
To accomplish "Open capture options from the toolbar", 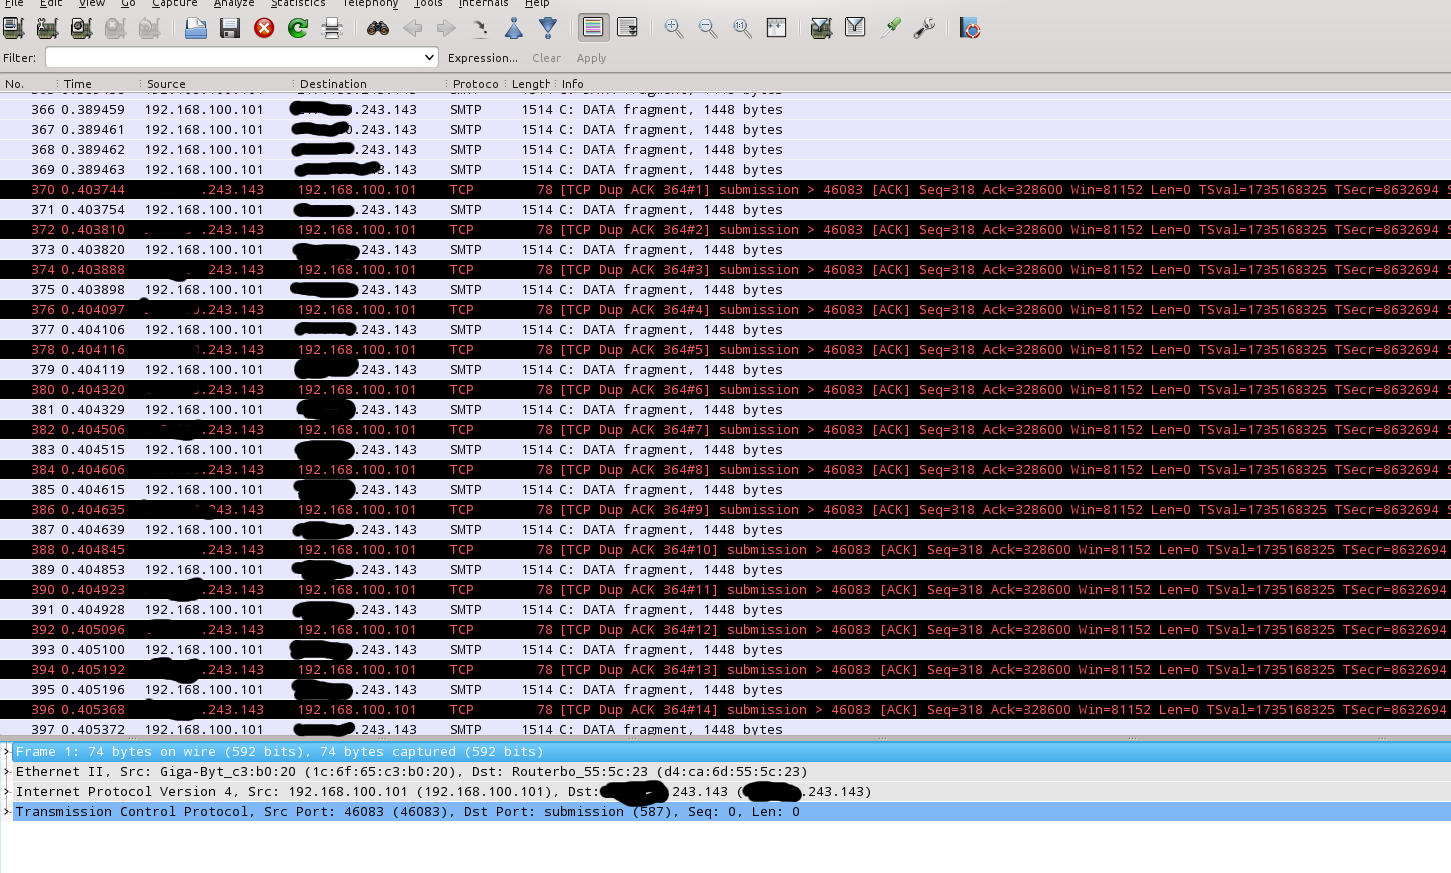I will coord(47,28).
